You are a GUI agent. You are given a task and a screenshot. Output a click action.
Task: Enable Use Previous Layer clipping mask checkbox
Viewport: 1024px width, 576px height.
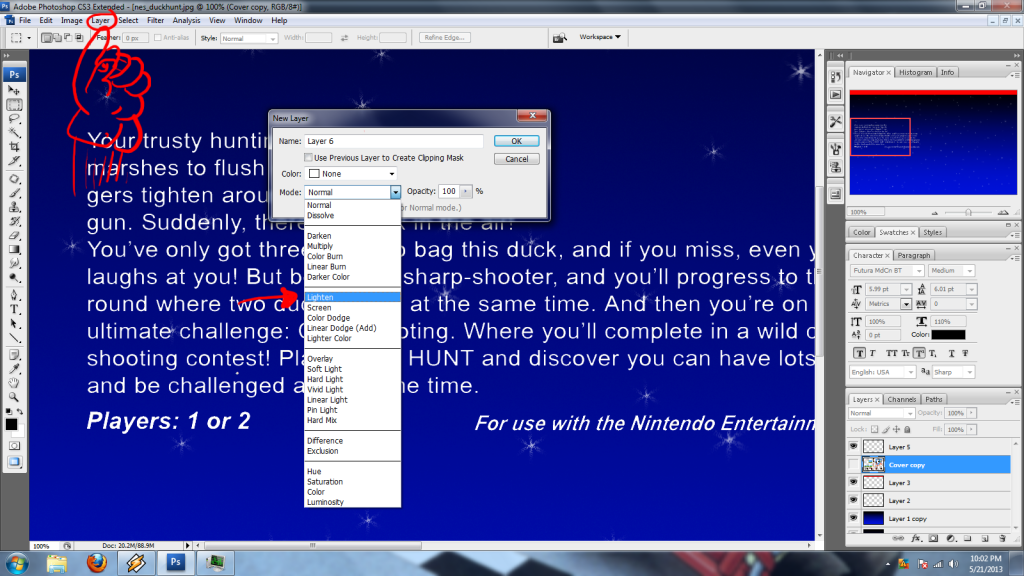(308, 158)
